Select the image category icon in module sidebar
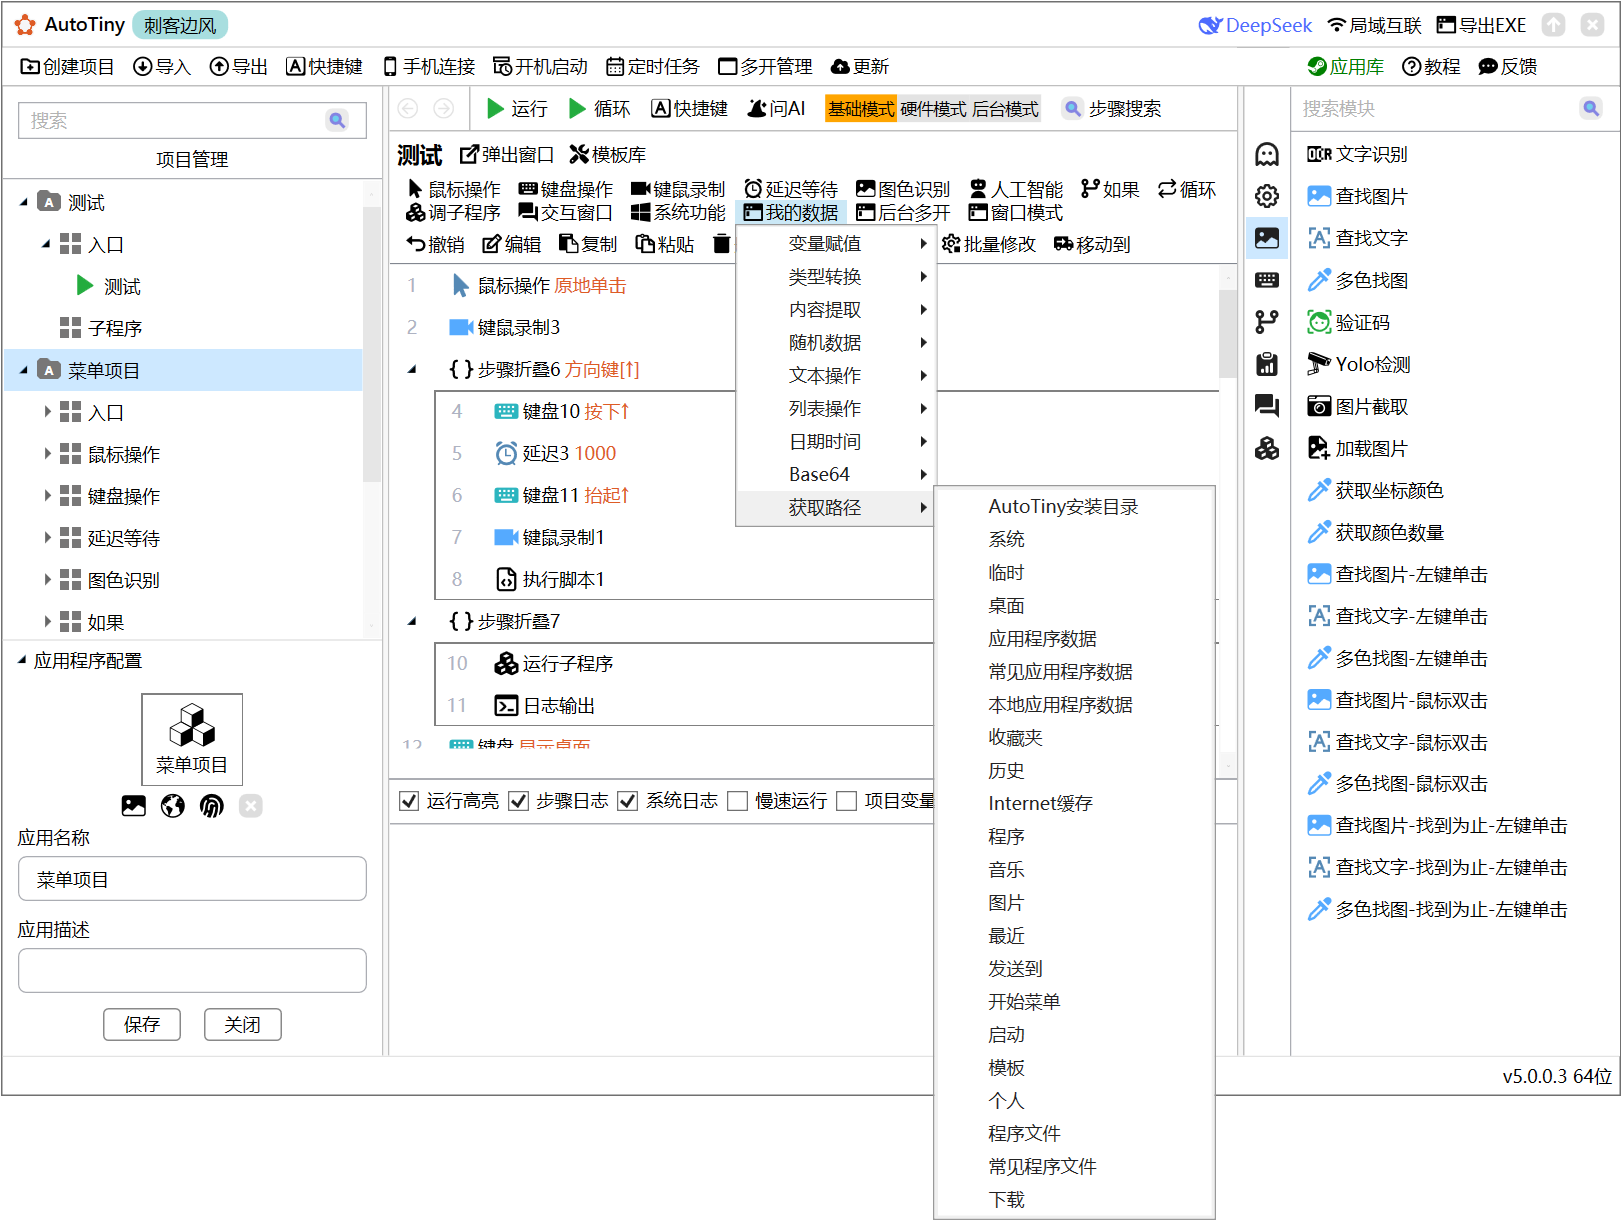Screen dimensions: 1622x1222 (x=1267, y=238)
